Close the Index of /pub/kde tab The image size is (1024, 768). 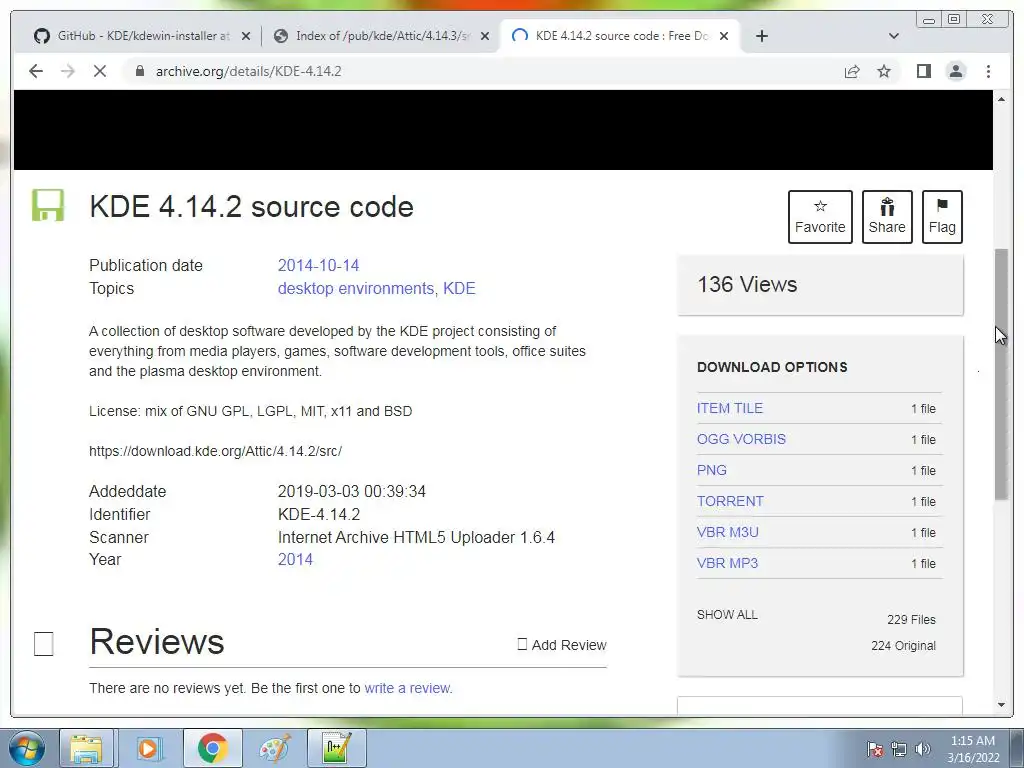point(485,36)
